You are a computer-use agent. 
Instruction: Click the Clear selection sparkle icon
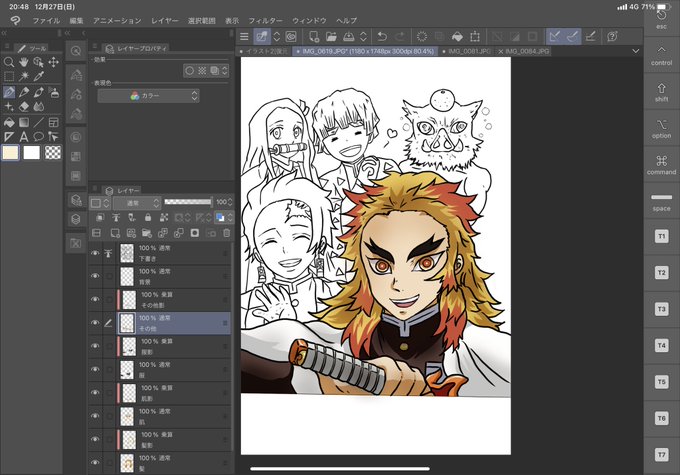pyautogui.click(x=422, y=36)
